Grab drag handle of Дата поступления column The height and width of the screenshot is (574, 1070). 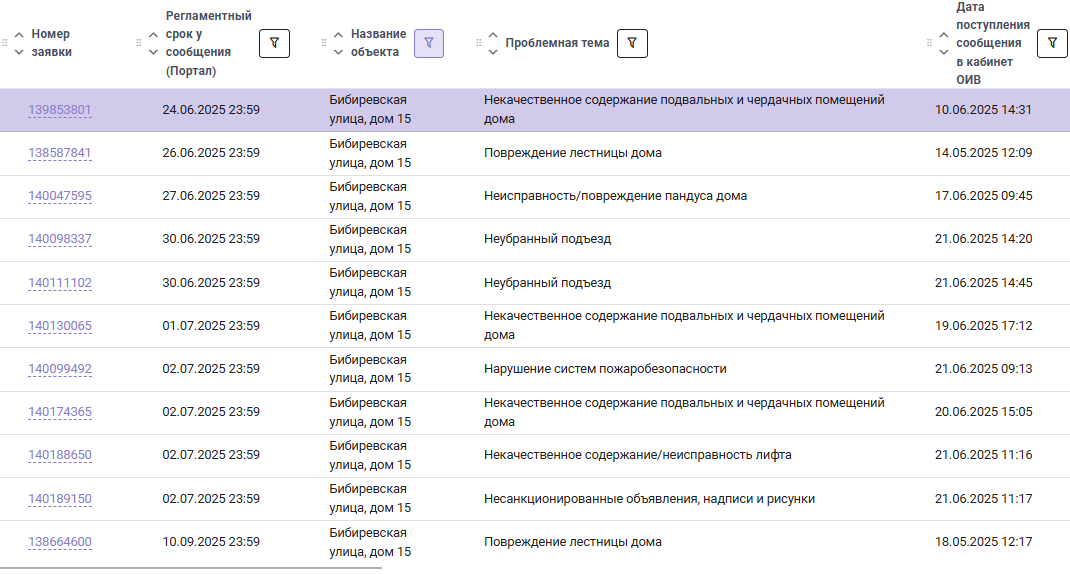pos(929,43)
